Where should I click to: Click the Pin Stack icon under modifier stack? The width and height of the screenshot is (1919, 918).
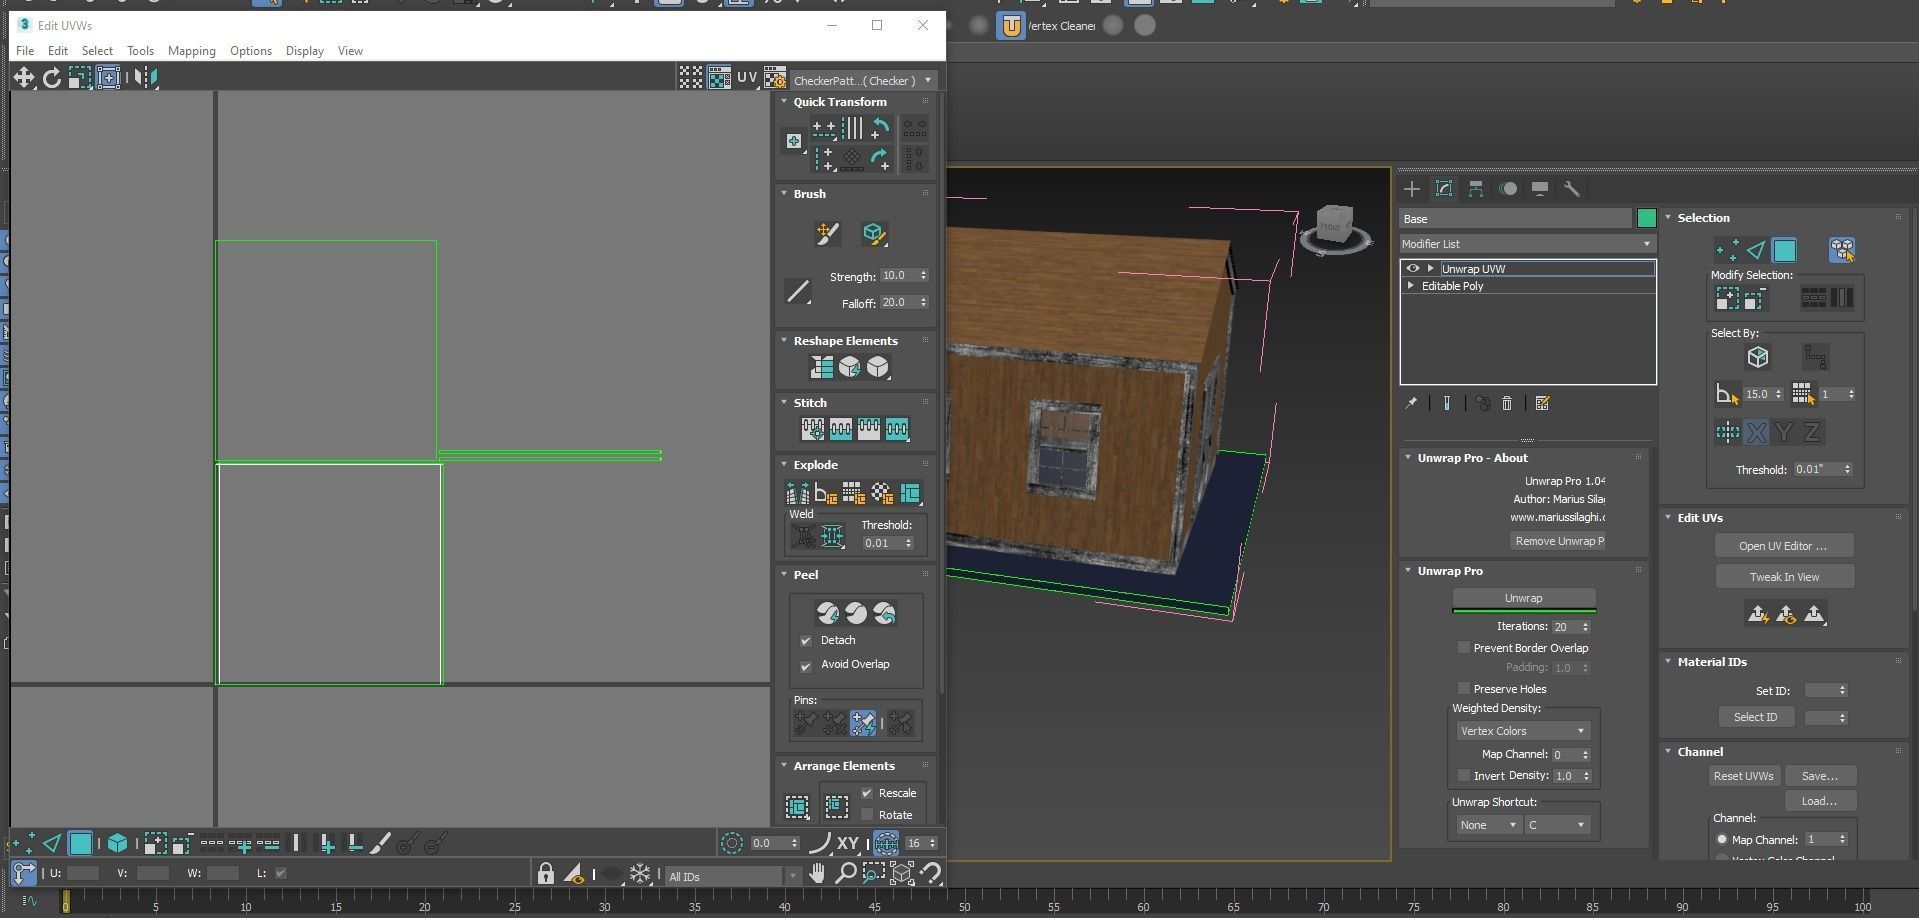point(1411,403)
